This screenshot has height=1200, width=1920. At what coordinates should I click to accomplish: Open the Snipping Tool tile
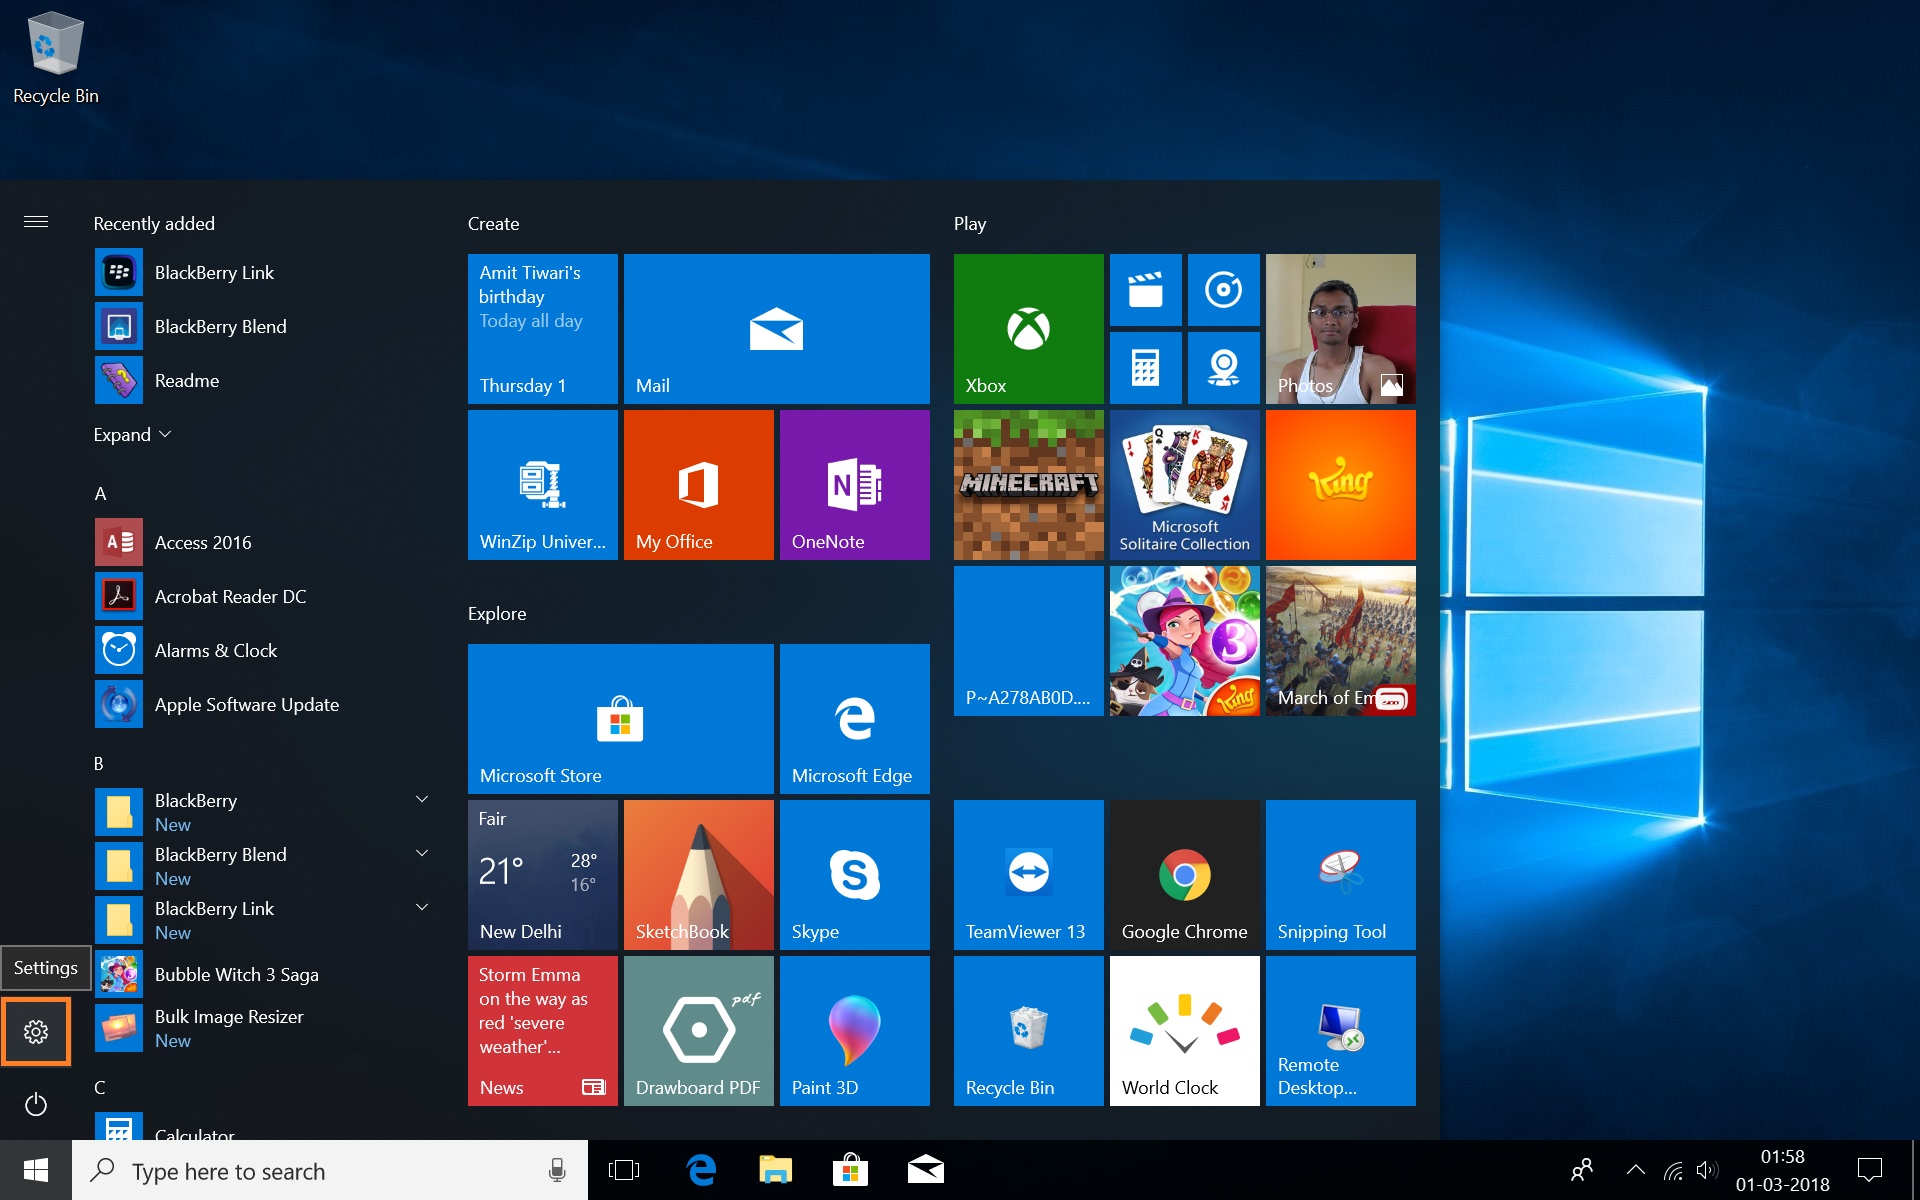pos(1341,875)
